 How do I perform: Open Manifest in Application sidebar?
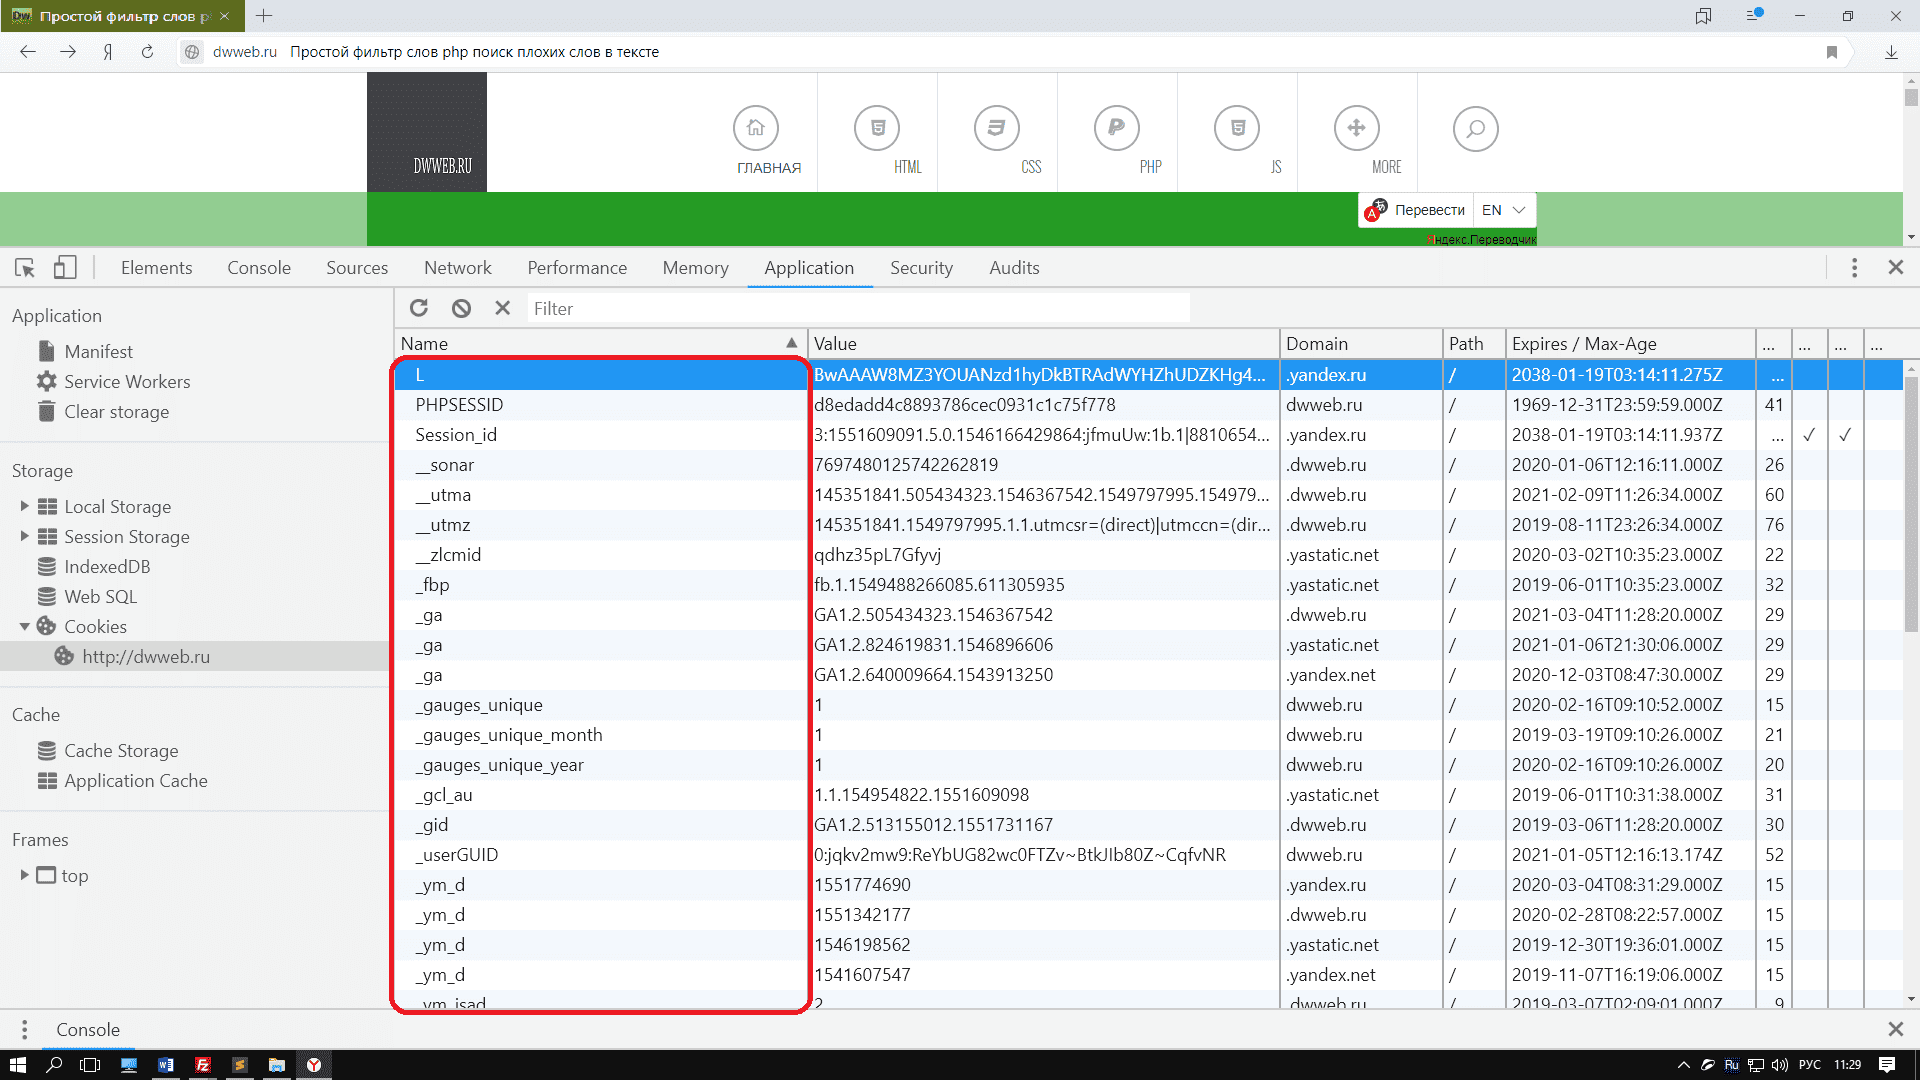pyautogui.click(x=98, y=351)
